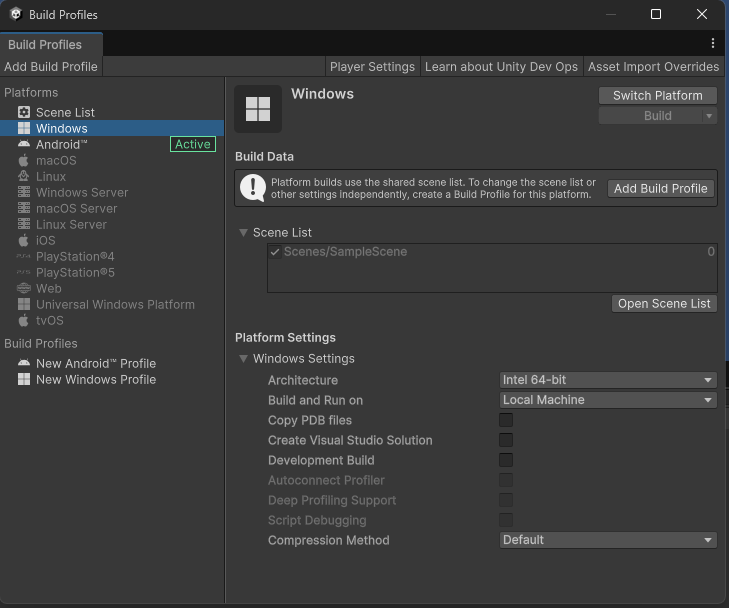The image size is (729, 608).
Task: Click the Scene List row text
Action: 65,112
